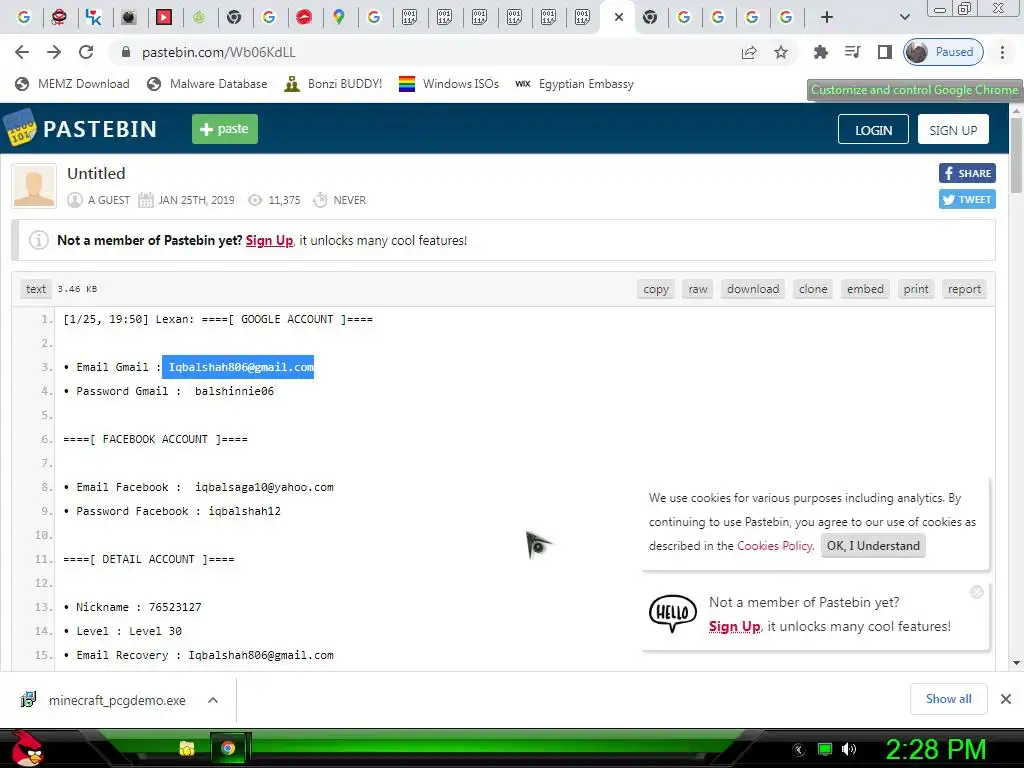
Task: Dismiss the HELLO sign-up popup
Action: (977, 592)
